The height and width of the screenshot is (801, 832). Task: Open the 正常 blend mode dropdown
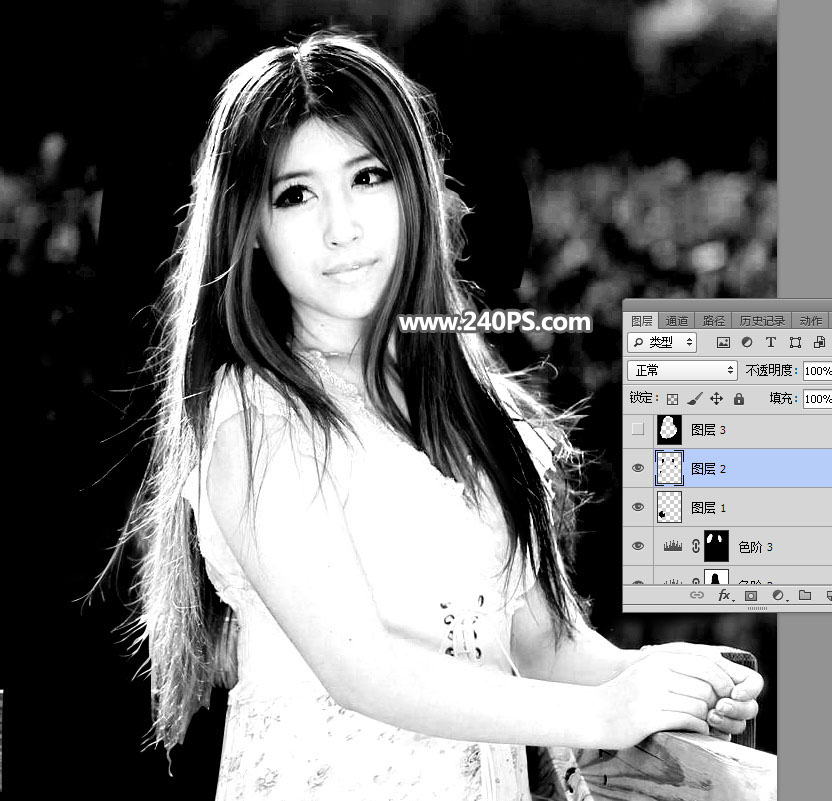click(x=682, y=370)
